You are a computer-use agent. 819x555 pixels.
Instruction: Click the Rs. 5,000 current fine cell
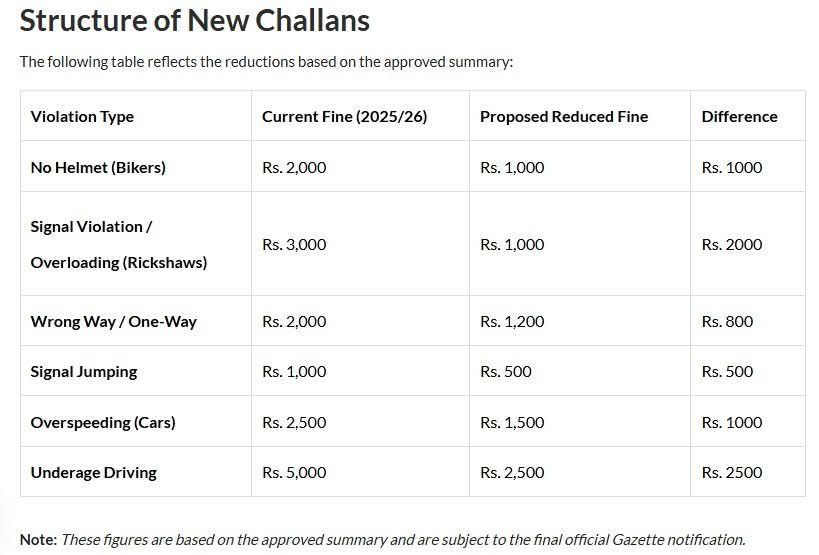294,472
